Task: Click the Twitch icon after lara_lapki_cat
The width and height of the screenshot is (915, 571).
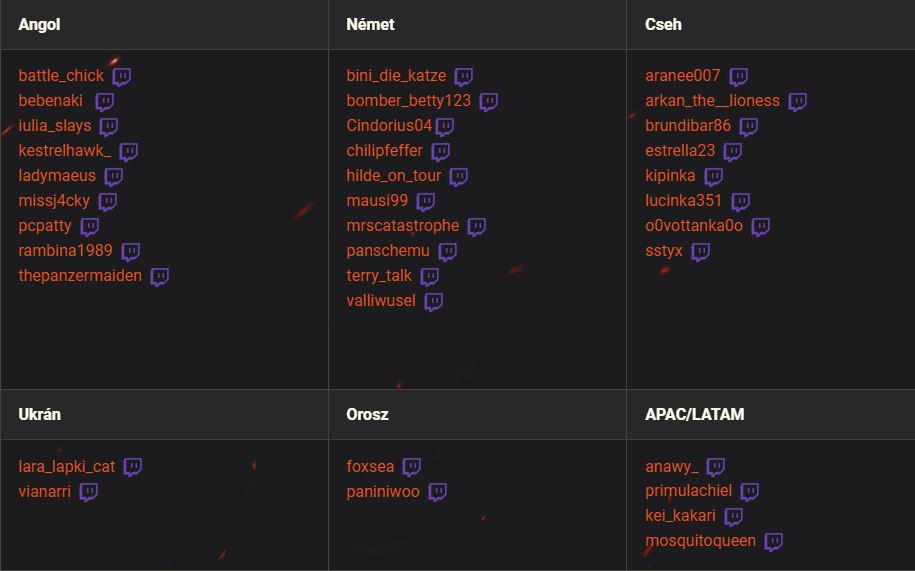Action: (133, 467)
